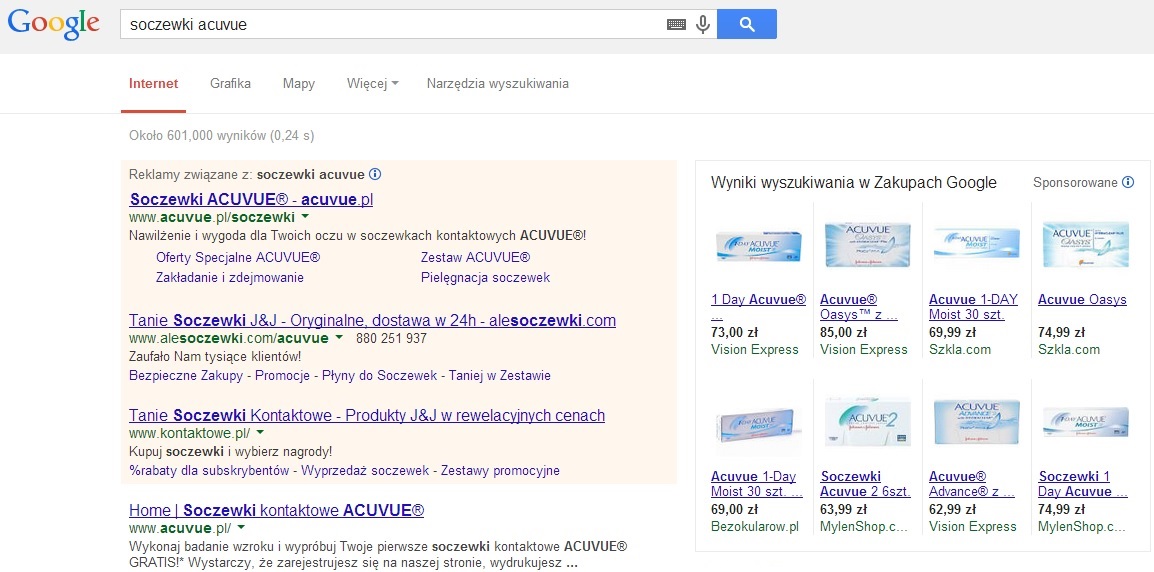Click the info icon next to Sponsorowane
The height and width of the screenshot is (572, 1154).
(x=1128, y=182)
